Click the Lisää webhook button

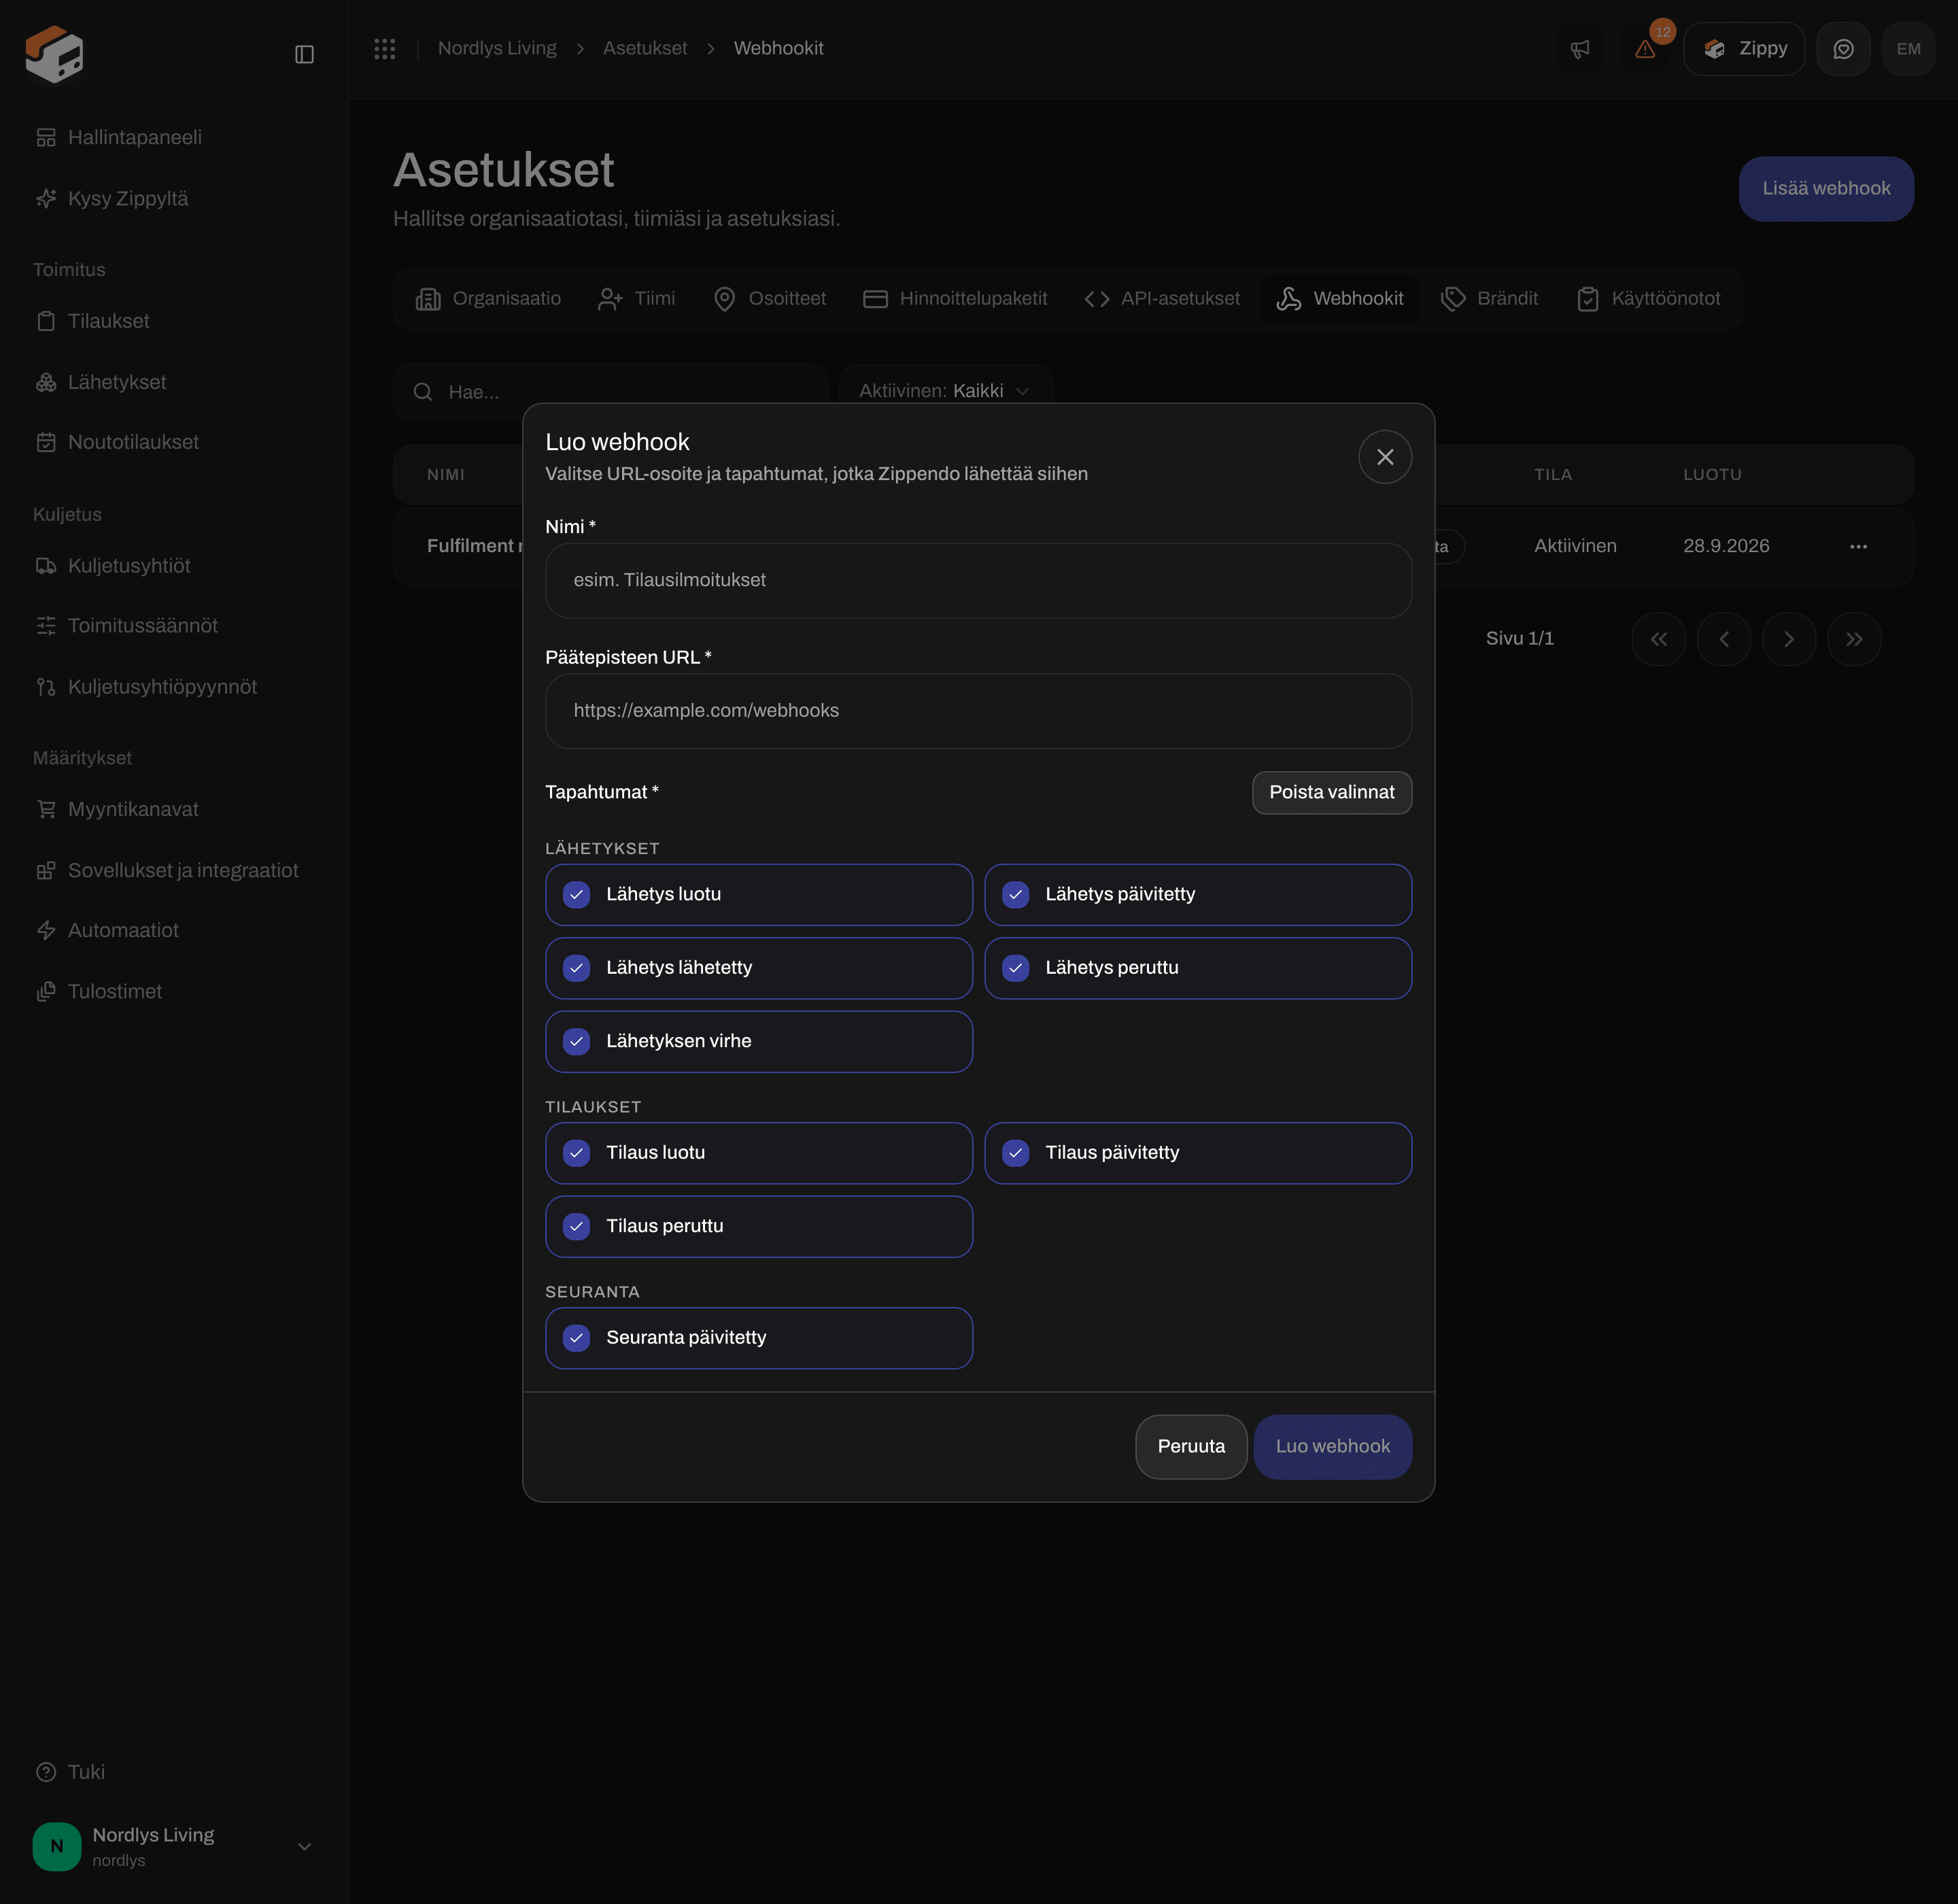1826,189
